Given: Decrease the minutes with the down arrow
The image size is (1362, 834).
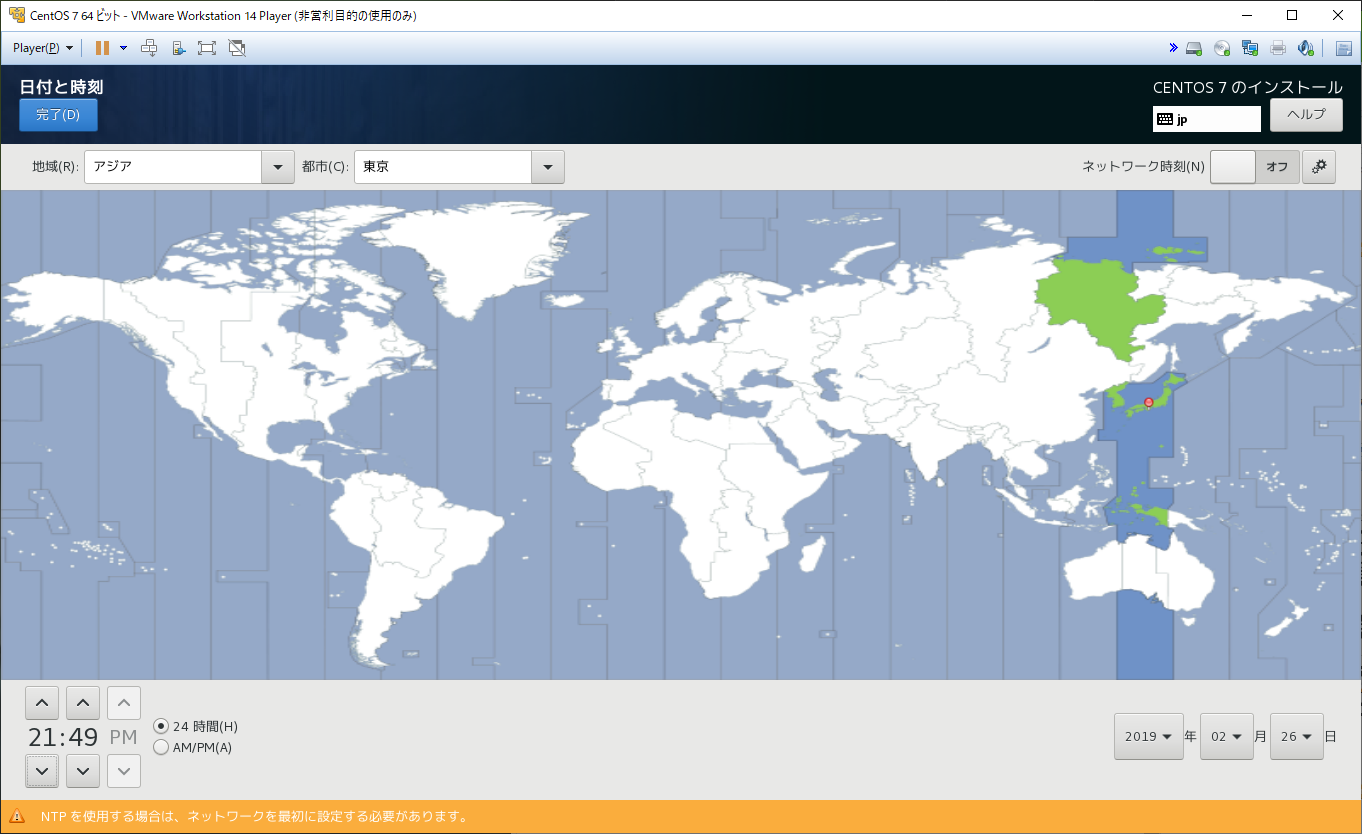Looking at the screenshot, I should point(83,771).
